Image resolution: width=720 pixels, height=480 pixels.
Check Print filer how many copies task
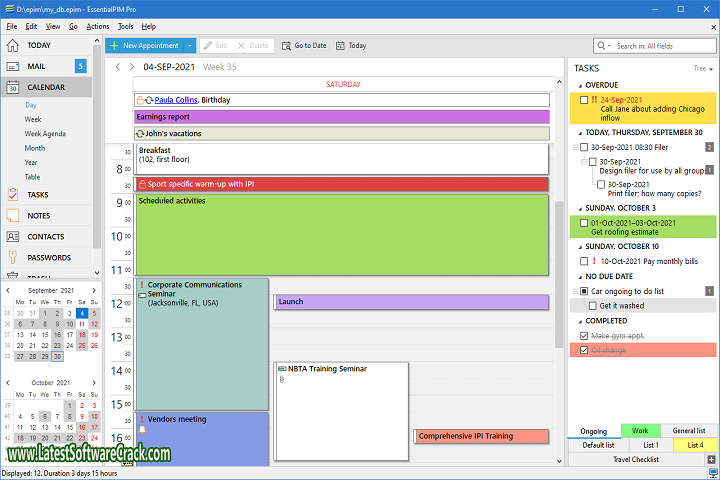(x=601, y=185)
